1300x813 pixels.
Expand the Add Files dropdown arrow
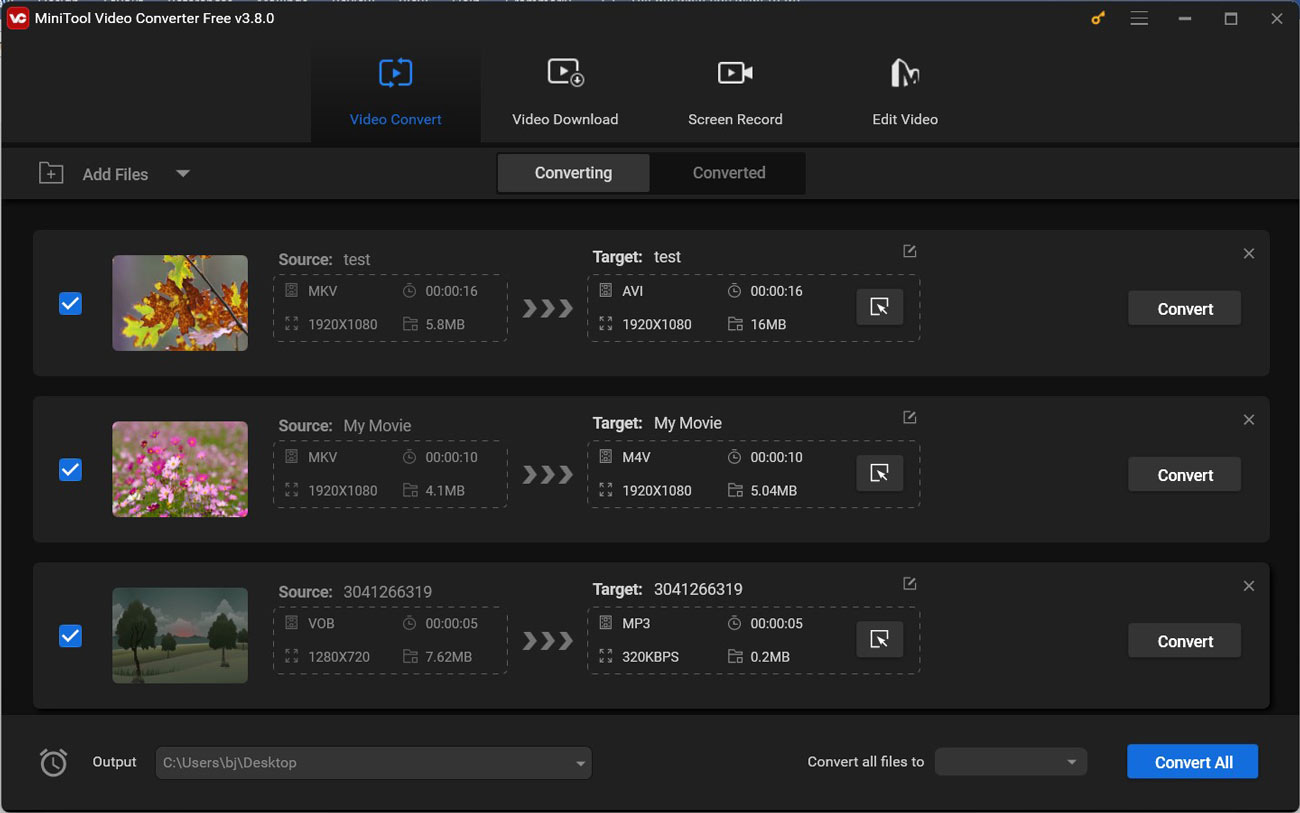[183, 173]
